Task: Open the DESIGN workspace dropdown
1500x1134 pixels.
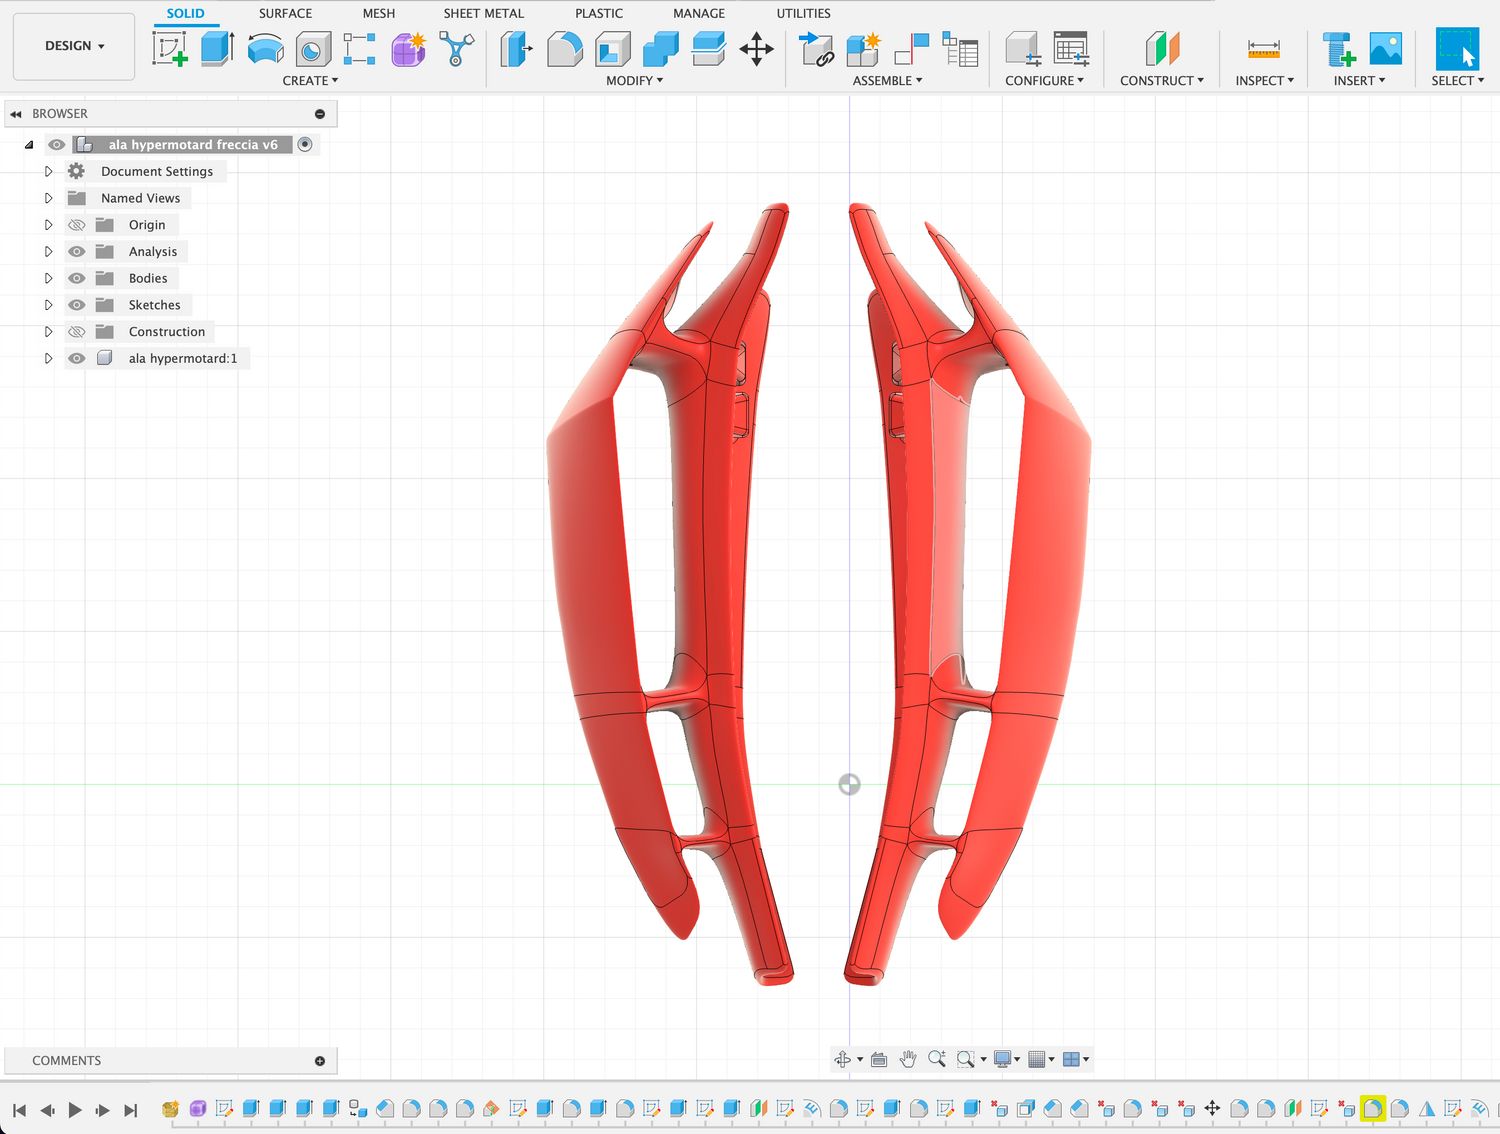Action: pos(74,46)
